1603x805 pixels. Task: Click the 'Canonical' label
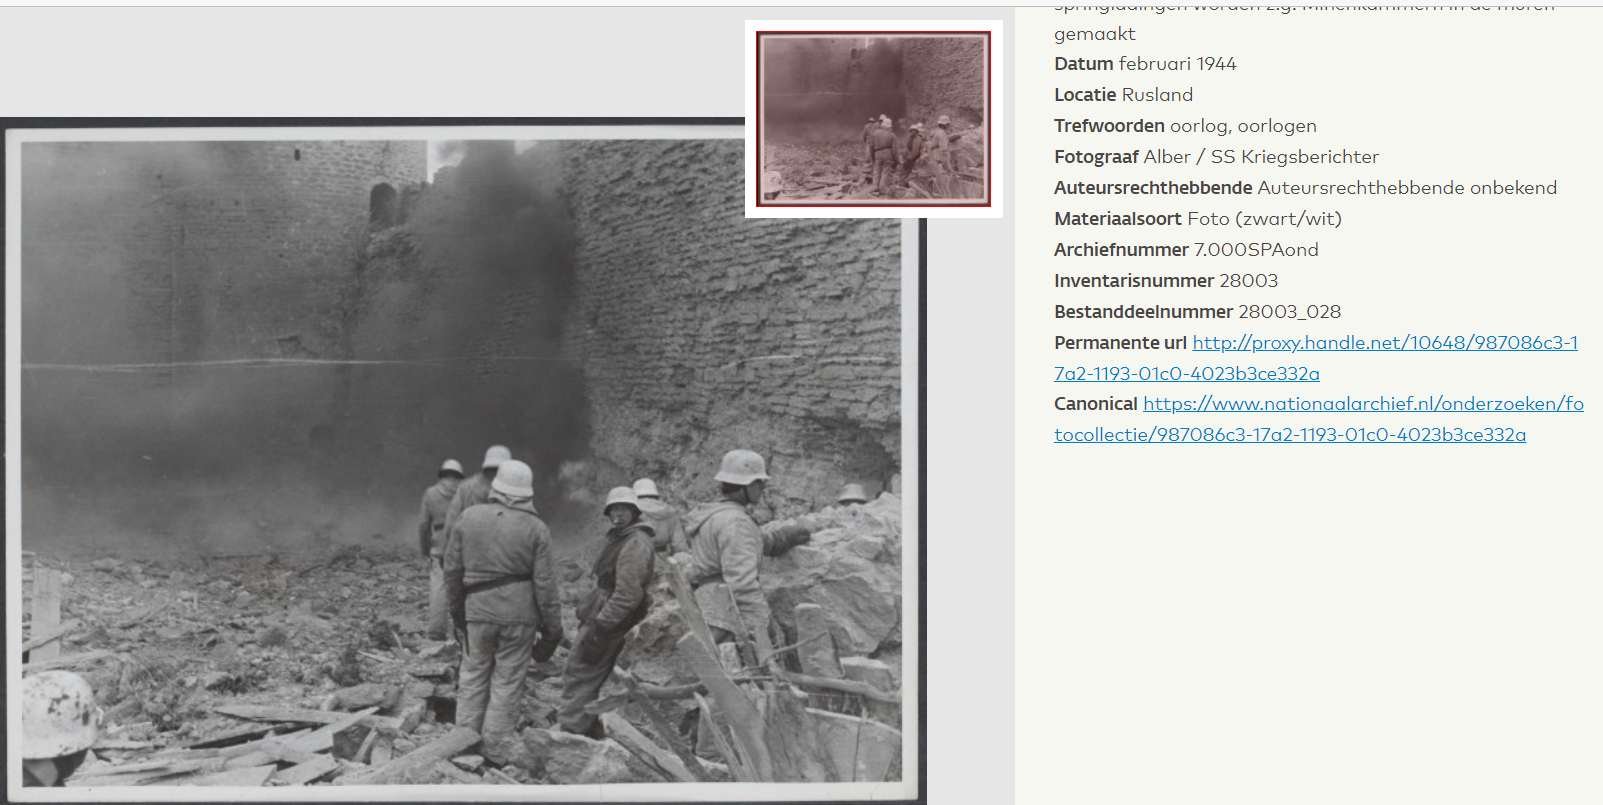(x=1095, y=404)
